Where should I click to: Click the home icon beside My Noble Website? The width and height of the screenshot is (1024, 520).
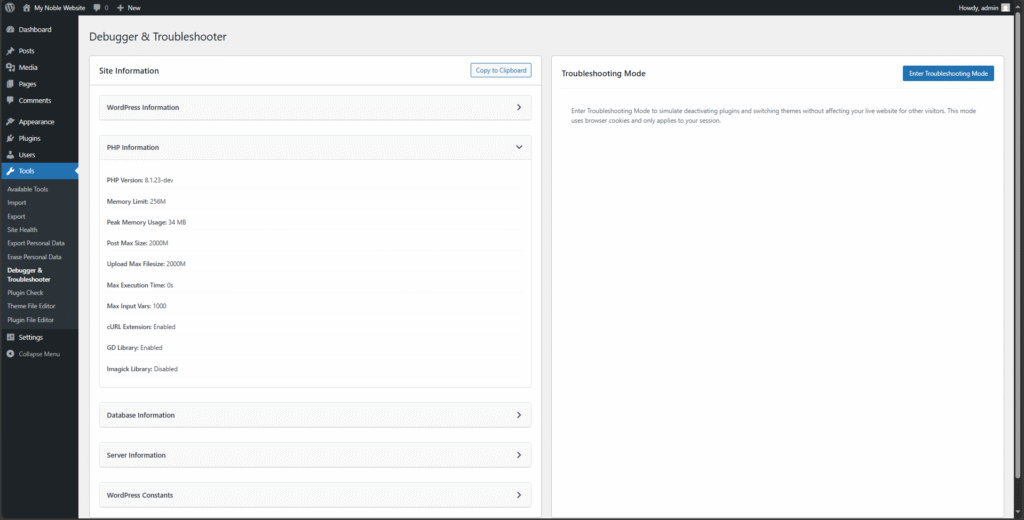(26, 7)
